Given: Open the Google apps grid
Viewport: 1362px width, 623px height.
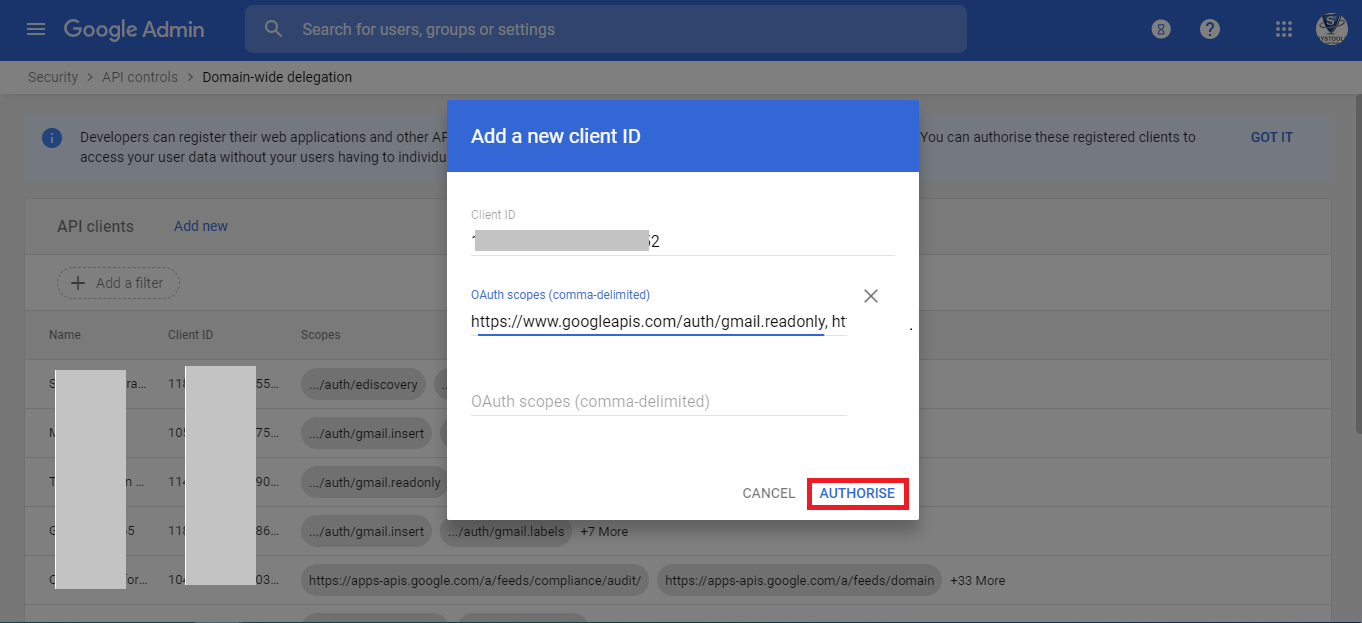Looking at the screenshot, I should coord(1284,29).
